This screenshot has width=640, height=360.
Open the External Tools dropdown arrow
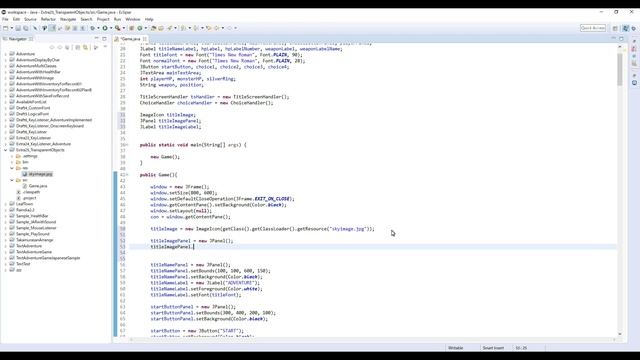(124, 28)
